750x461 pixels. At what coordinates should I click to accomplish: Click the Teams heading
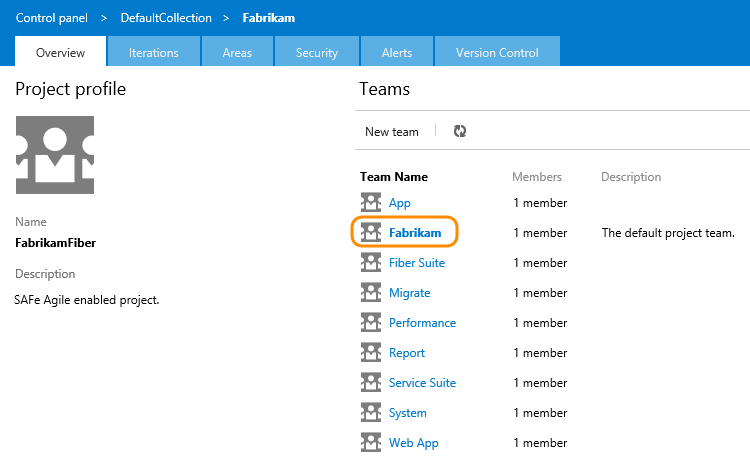[385, 89]
